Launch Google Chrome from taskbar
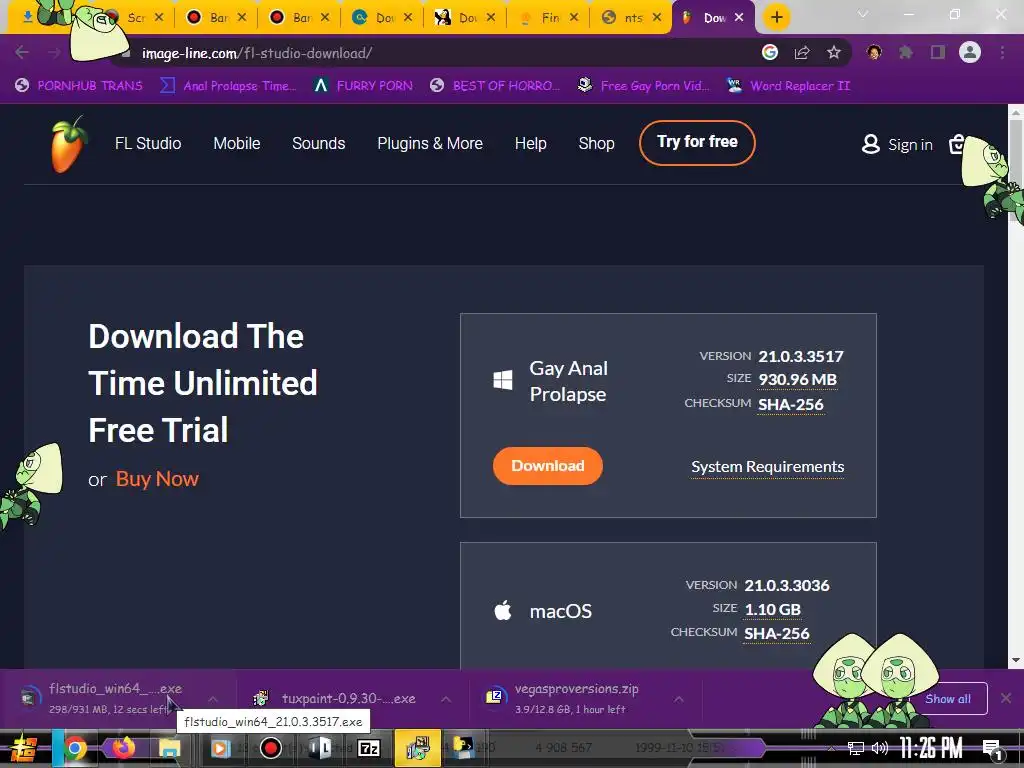 75,748
